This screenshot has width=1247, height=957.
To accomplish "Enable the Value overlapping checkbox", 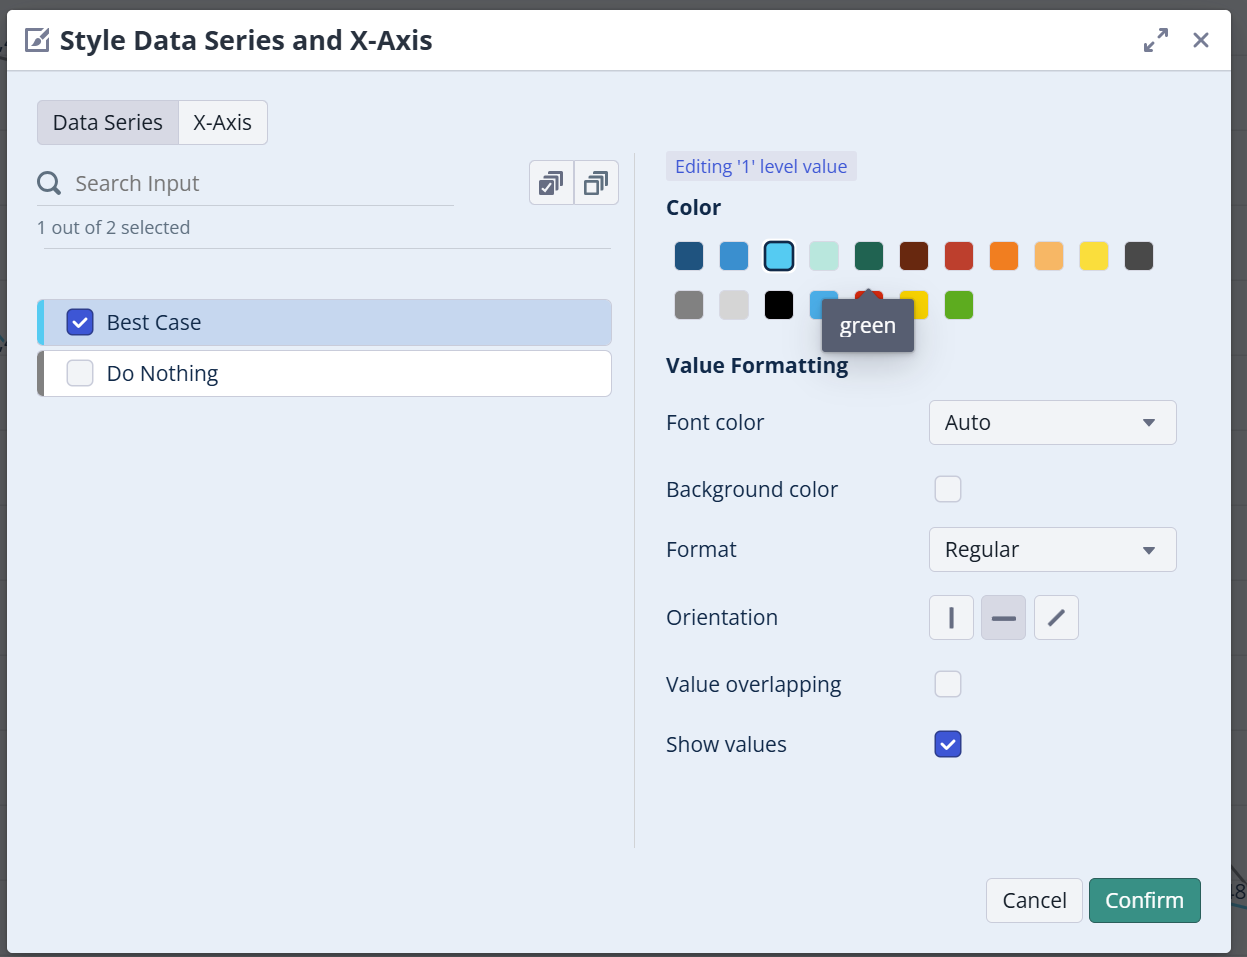I will (947, 684).
